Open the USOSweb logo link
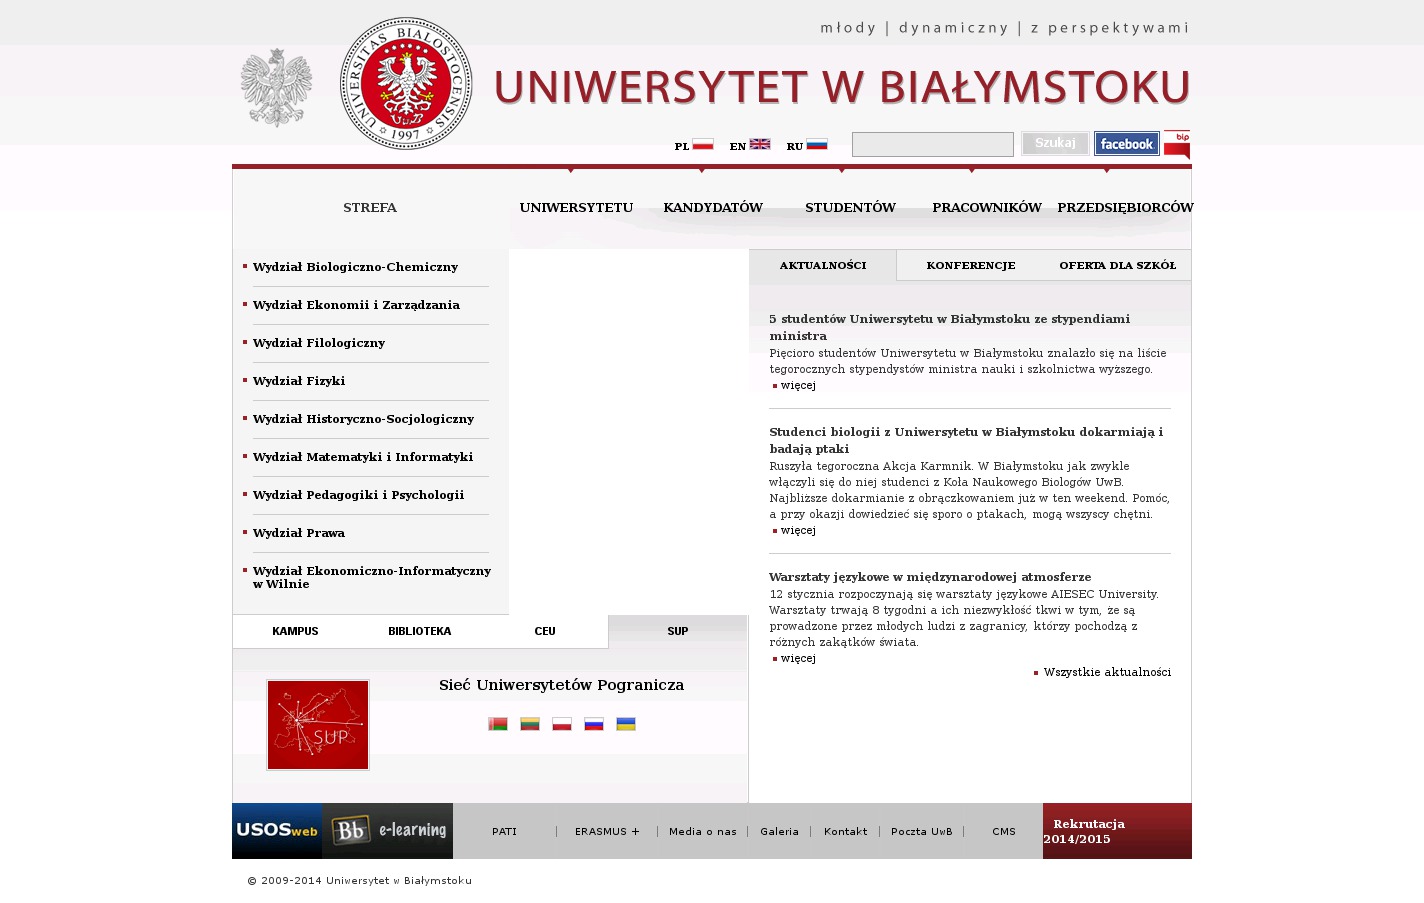 coord(277,831)
